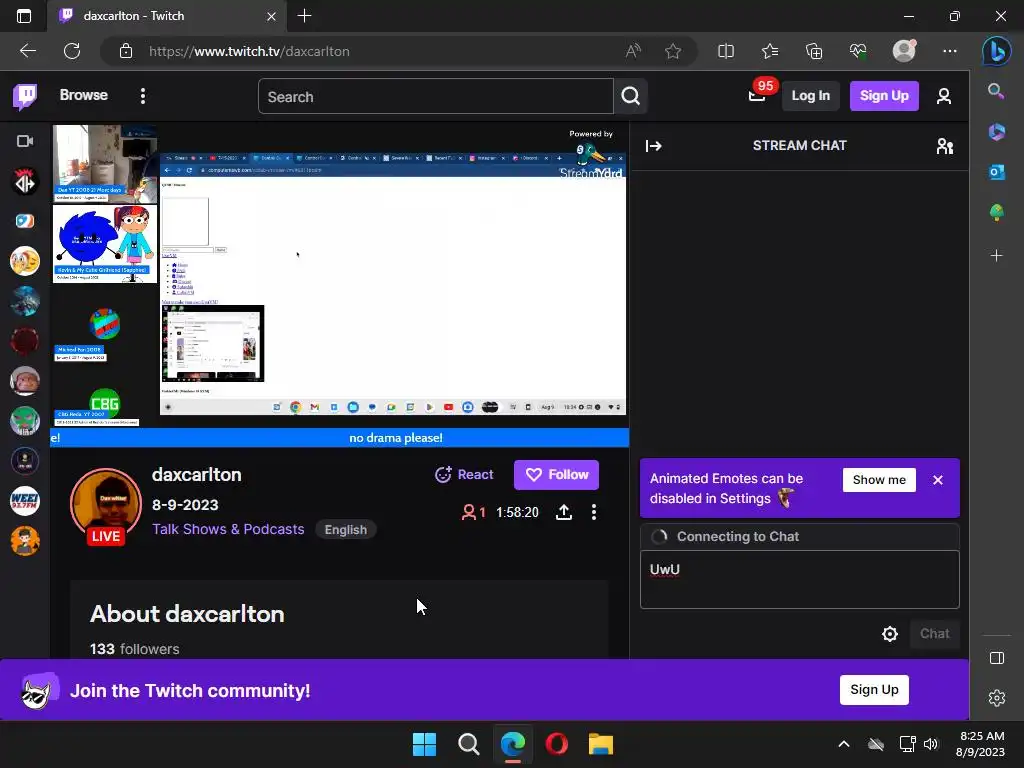This screenshot has width=1024, height=768.
Task: Open the Read aloud icon
Action: pyautogui.click(x=633, y=51)
